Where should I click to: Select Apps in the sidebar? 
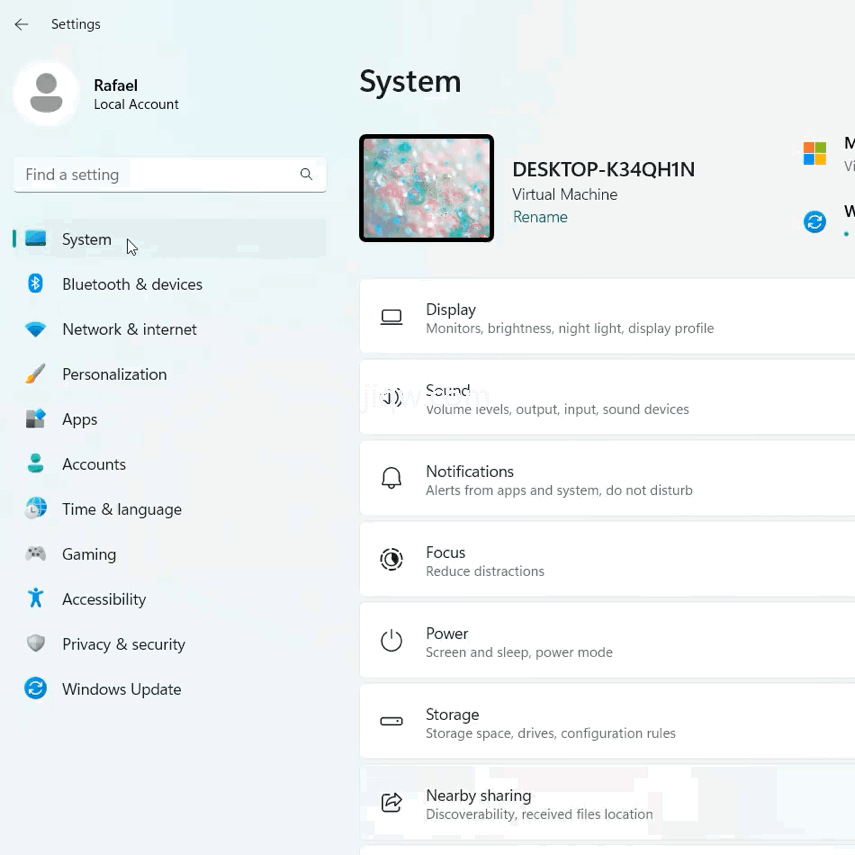tap(80, 419)
